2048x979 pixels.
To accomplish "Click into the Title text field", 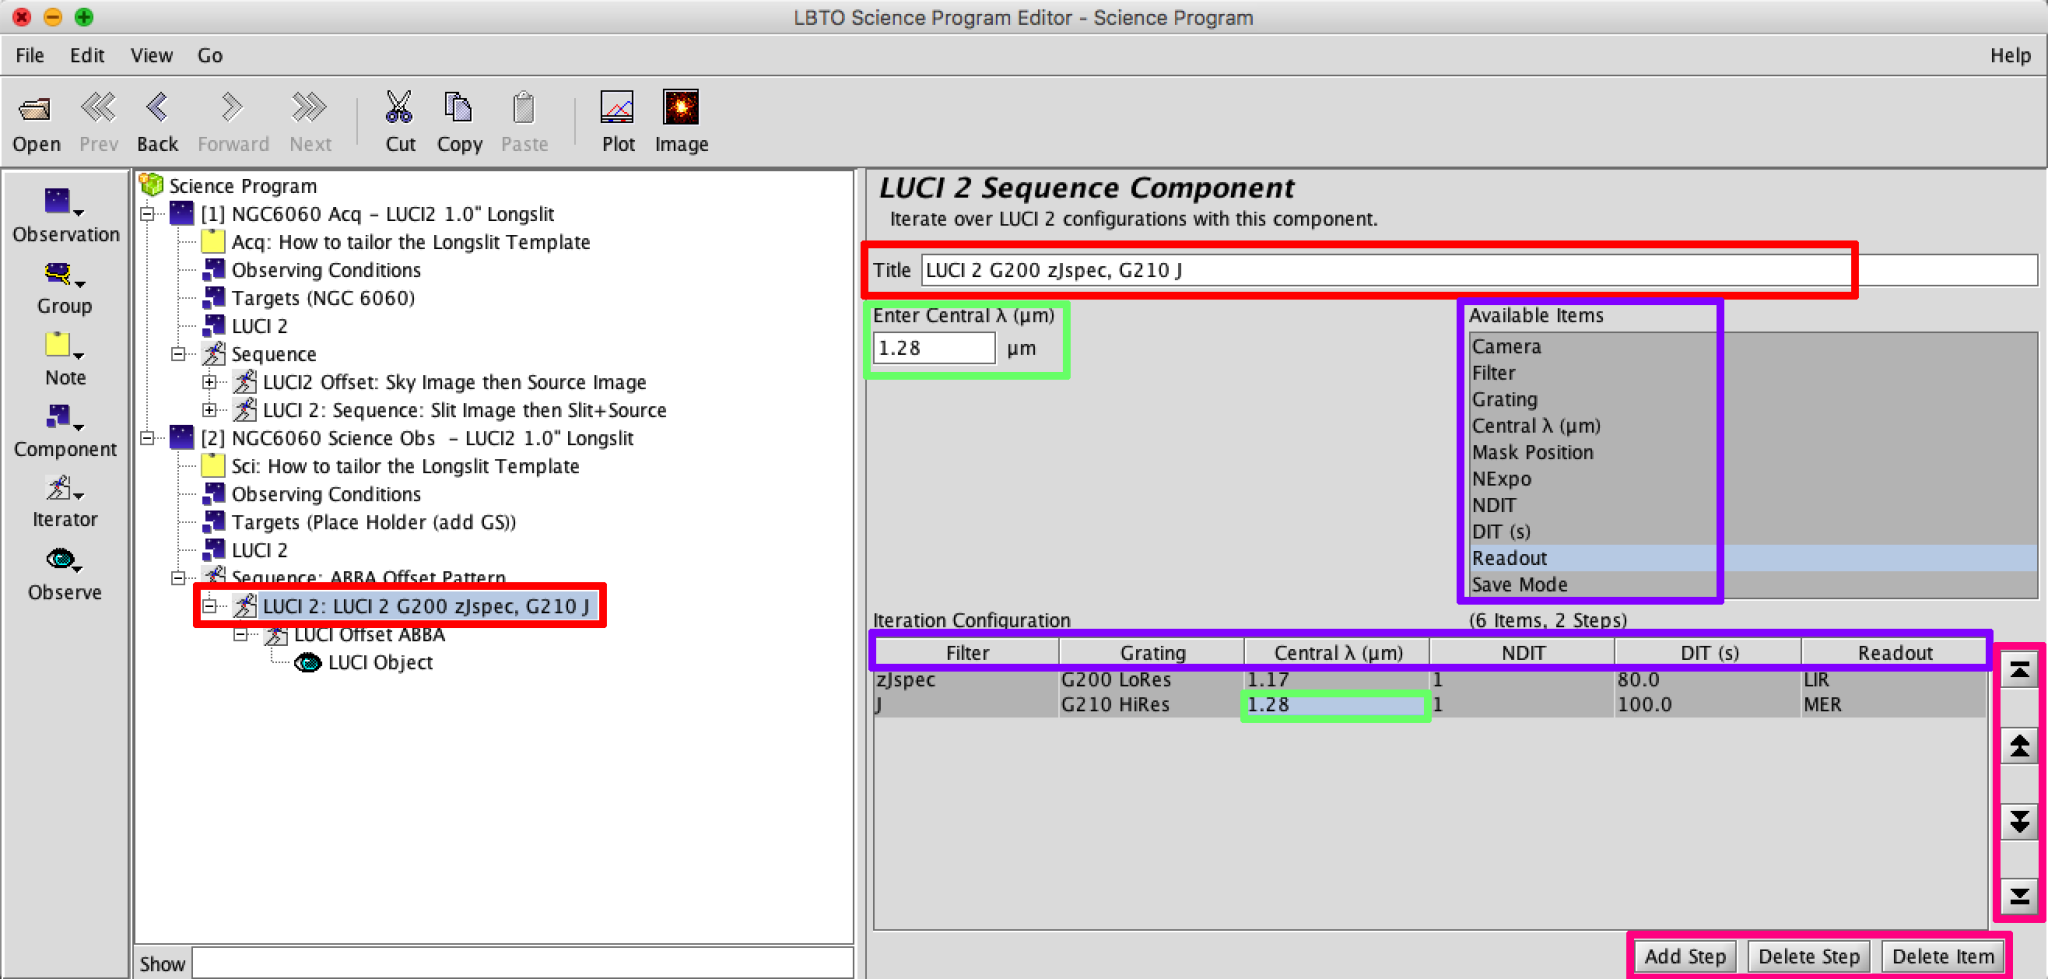I will click(x=1479, y=270).
